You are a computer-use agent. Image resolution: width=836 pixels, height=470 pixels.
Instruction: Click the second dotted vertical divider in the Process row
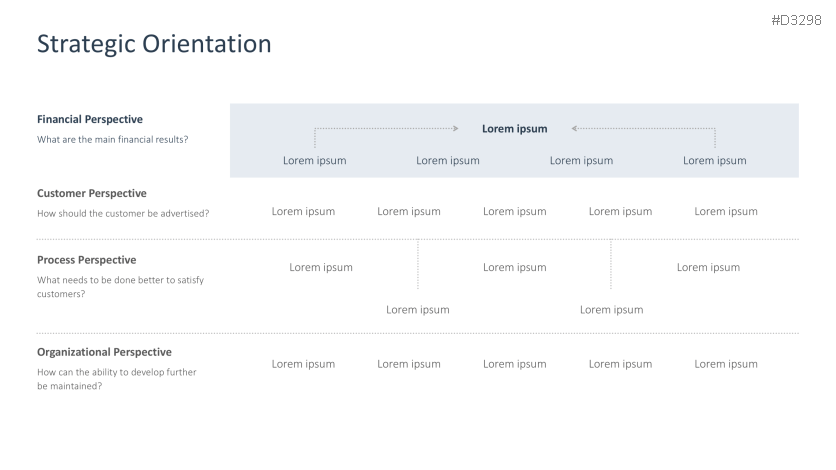[x=611, y=265]
